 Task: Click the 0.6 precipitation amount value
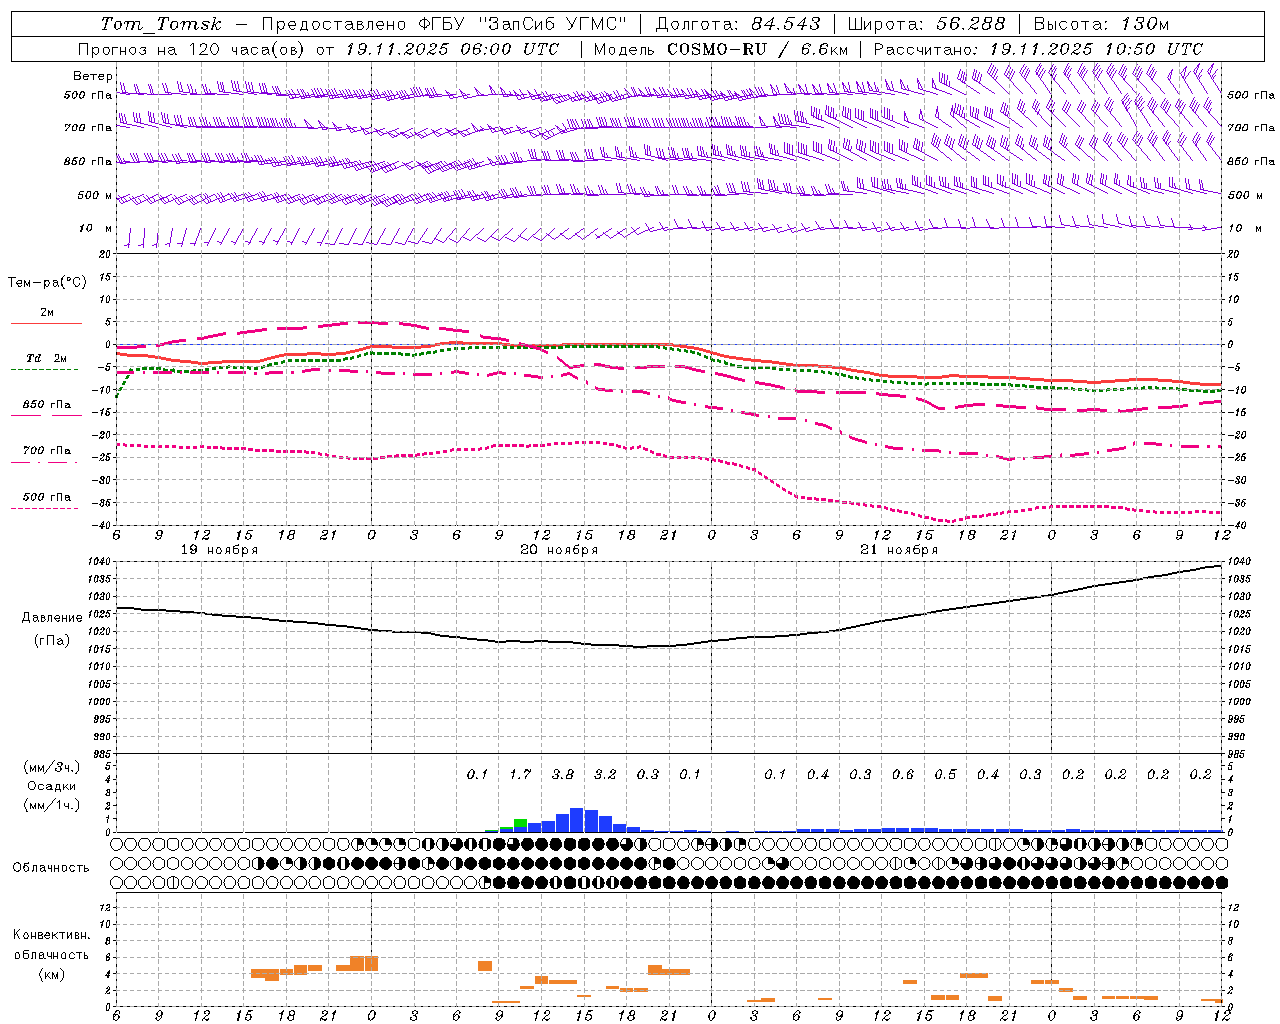coord(903,775)
